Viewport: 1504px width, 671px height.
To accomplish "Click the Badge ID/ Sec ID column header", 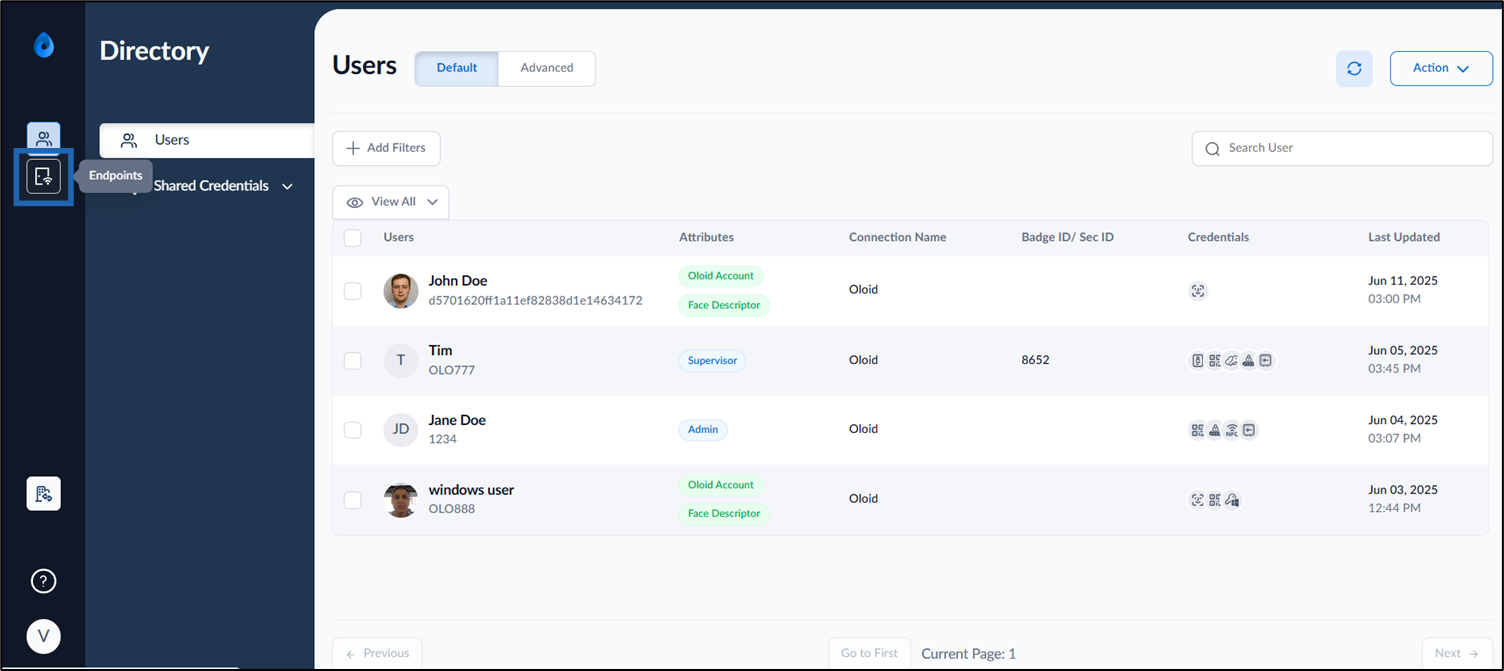I will click(1067, 238).
